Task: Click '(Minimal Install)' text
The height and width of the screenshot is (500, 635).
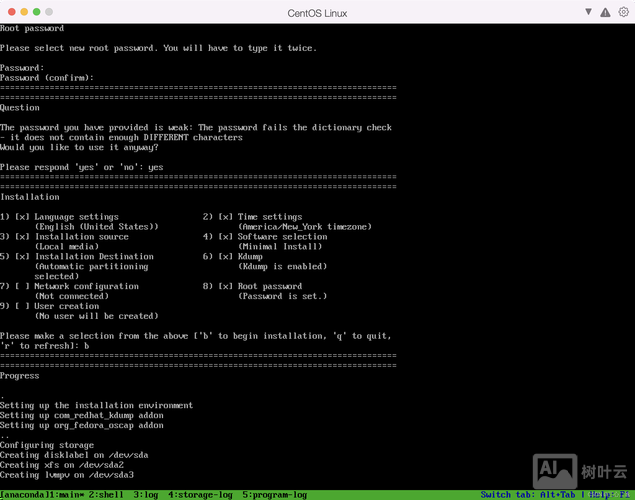Action: [x=280, y=247]
